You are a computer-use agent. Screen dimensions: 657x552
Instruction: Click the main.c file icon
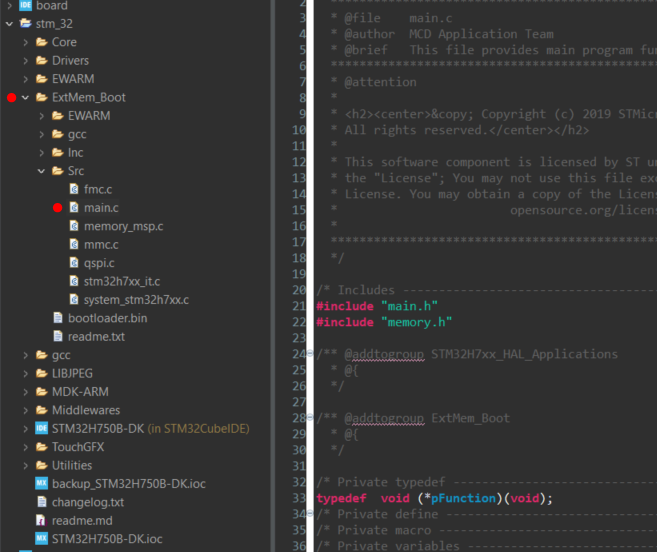click(x=74, y=208)
